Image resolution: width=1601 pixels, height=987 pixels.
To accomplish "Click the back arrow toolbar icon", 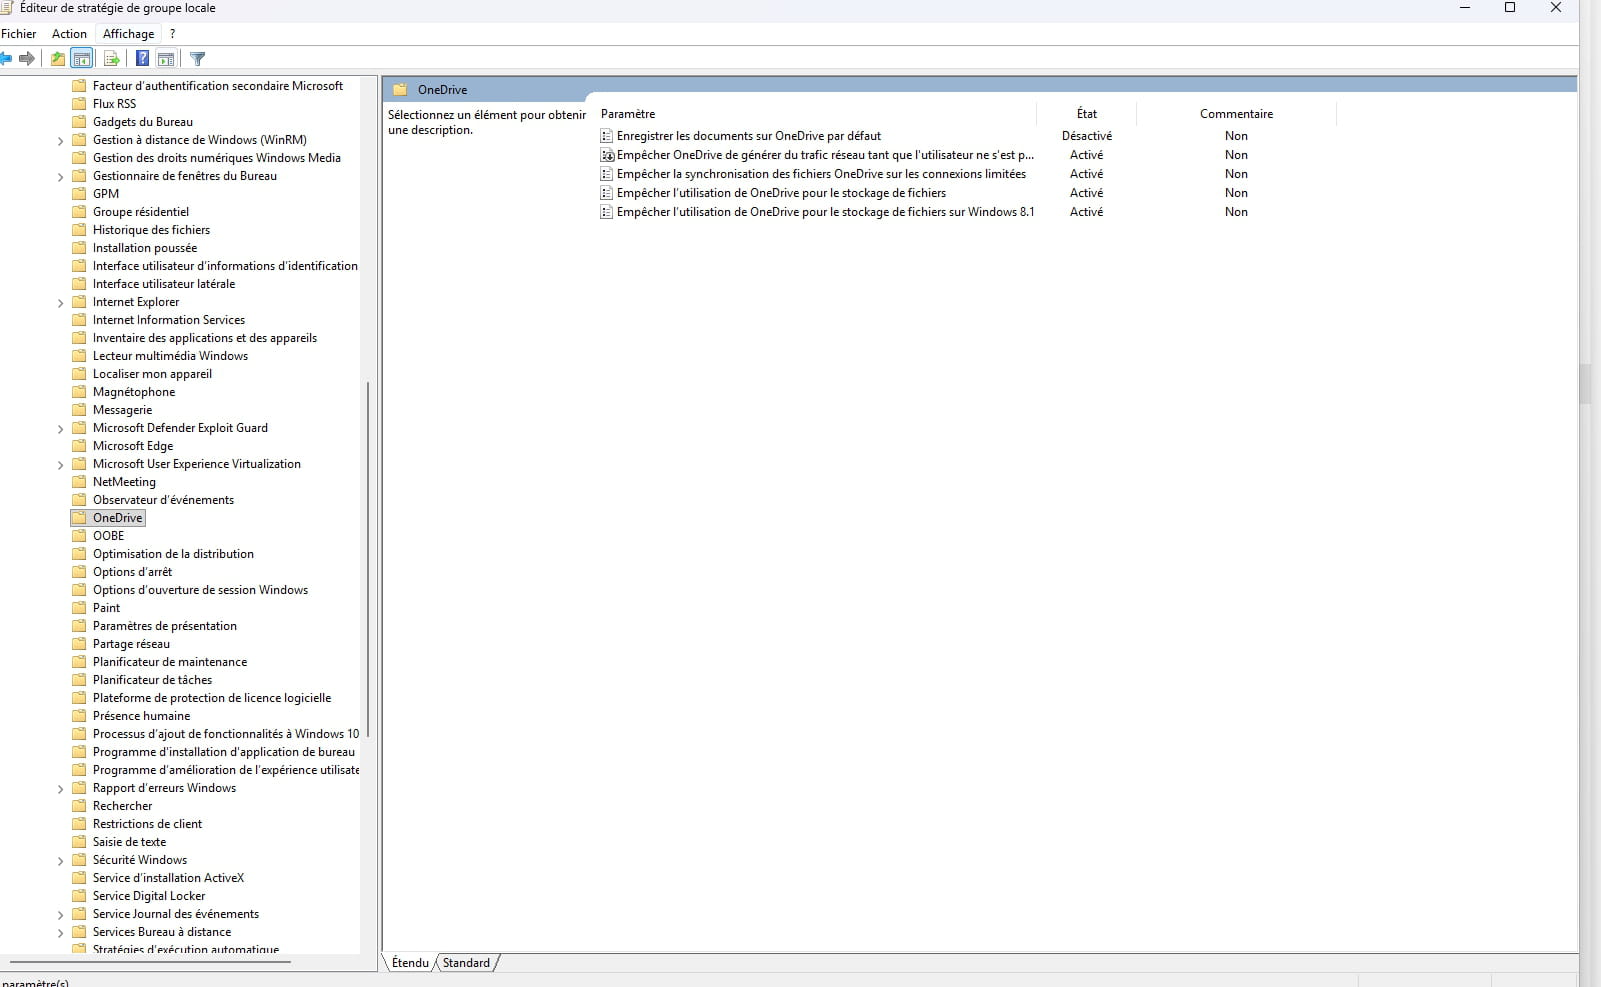I will pyautogui.click(x=6, y=59).
